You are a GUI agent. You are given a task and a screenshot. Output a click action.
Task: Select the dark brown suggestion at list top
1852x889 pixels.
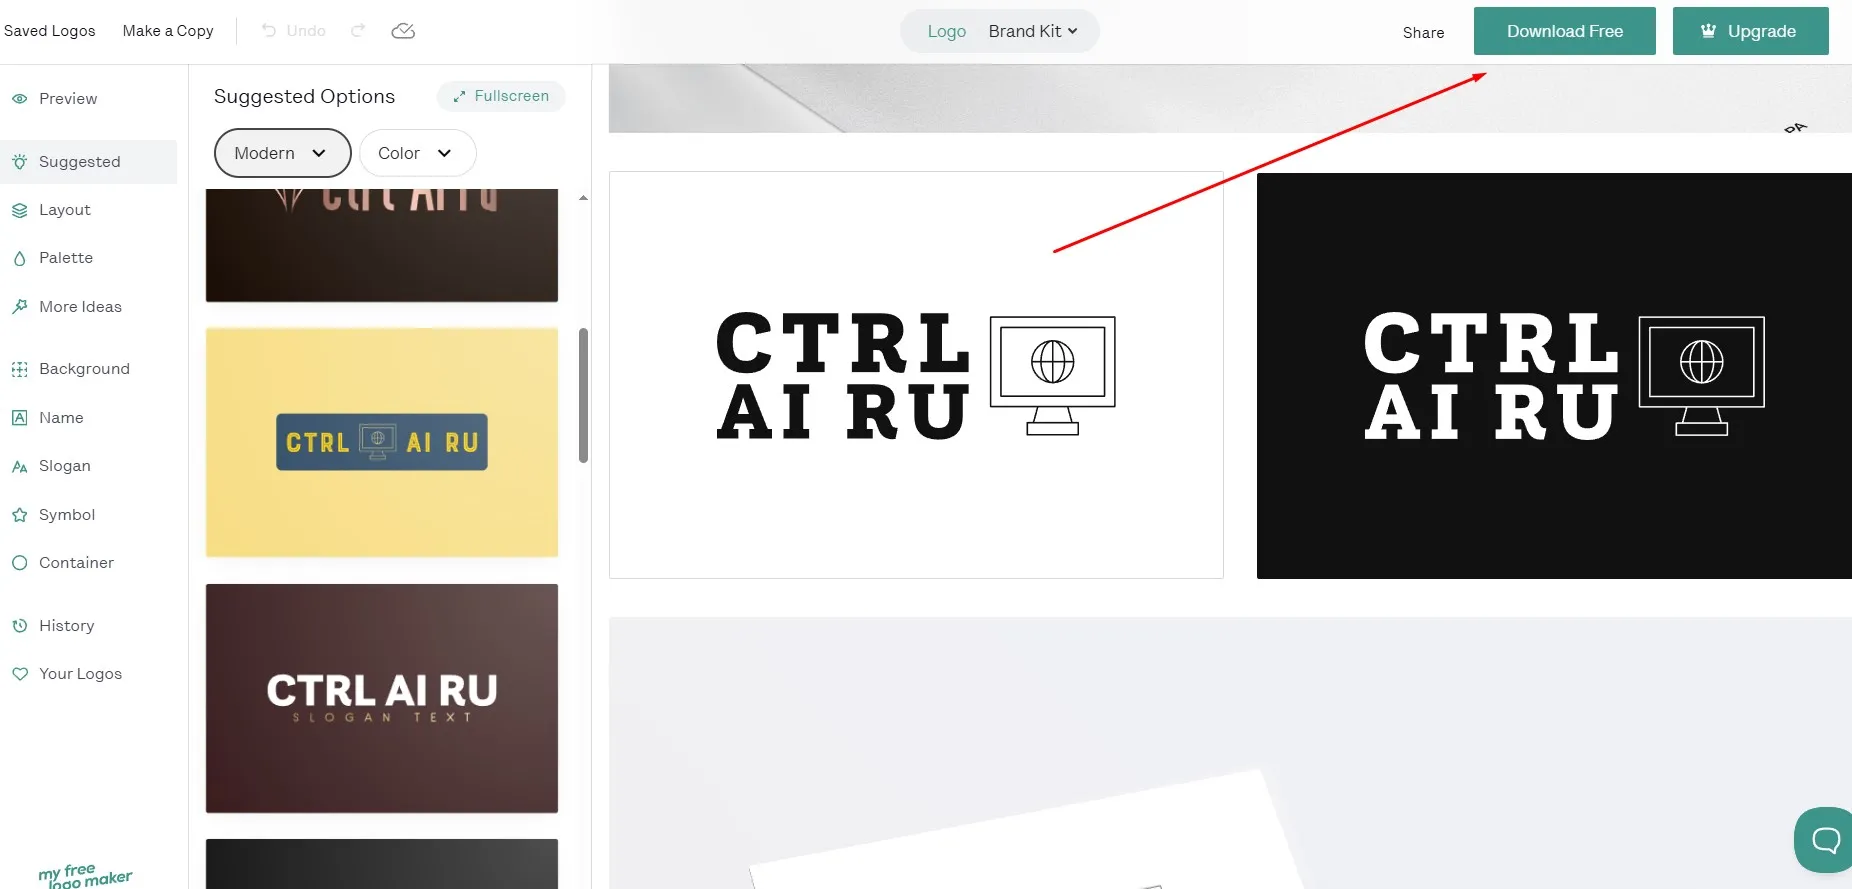pos(382,245)
